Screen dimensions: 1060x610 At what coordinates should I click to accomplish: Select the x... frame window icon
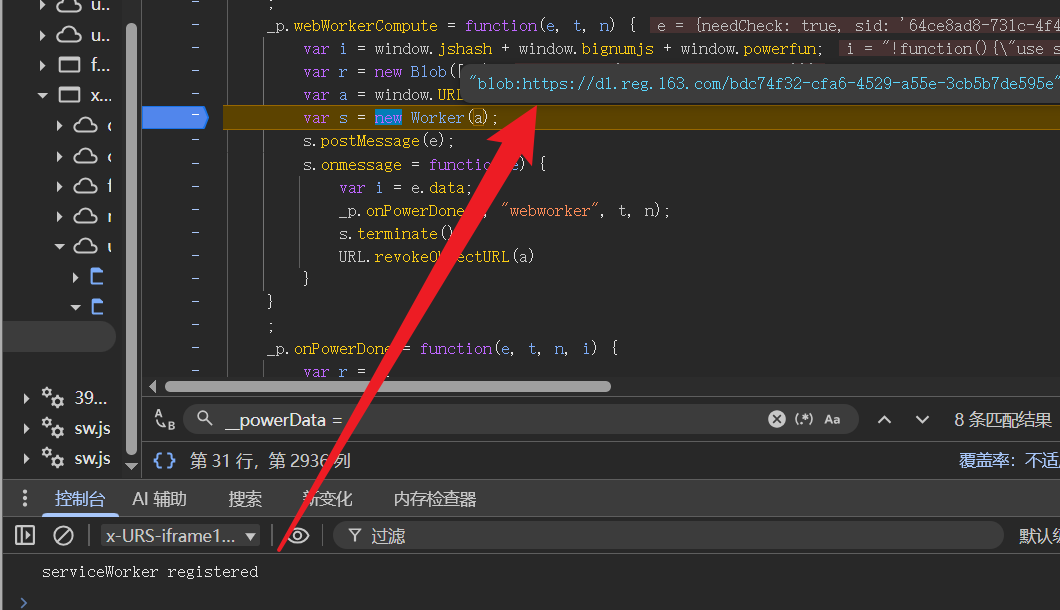click(70, 95)
